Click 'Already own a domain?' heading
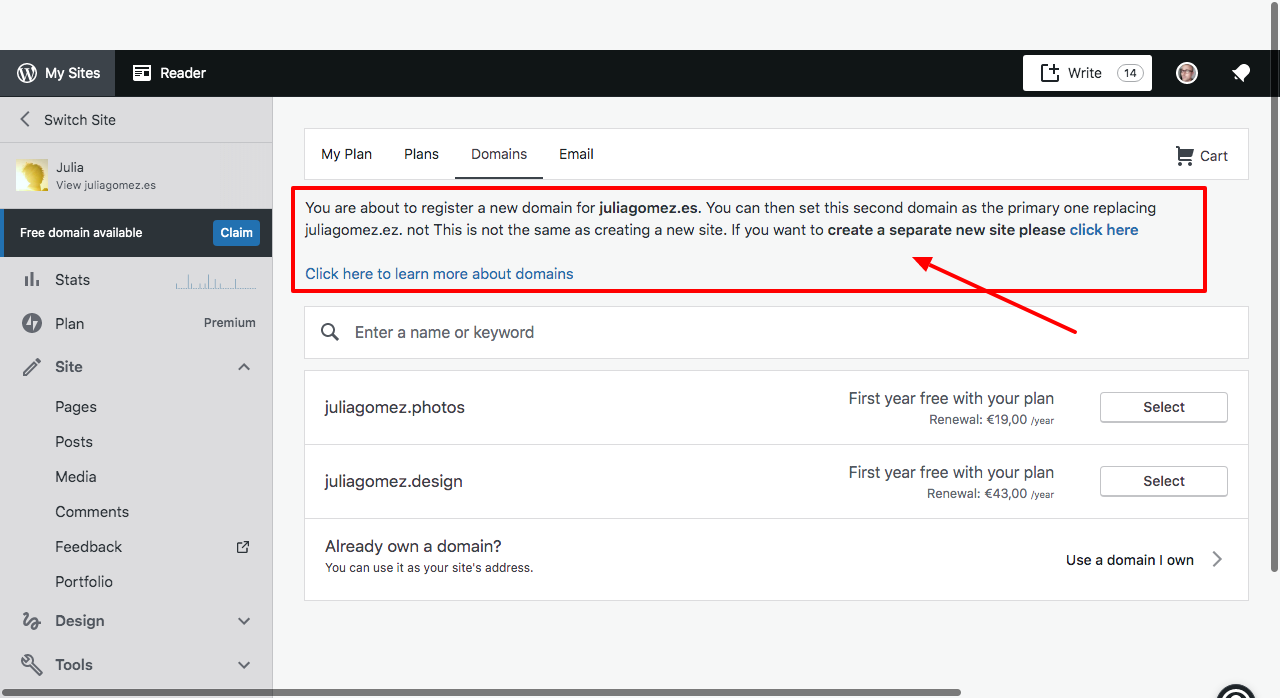Image resolution: width=1280 pixels, height=698 pixels. (413, 547)
